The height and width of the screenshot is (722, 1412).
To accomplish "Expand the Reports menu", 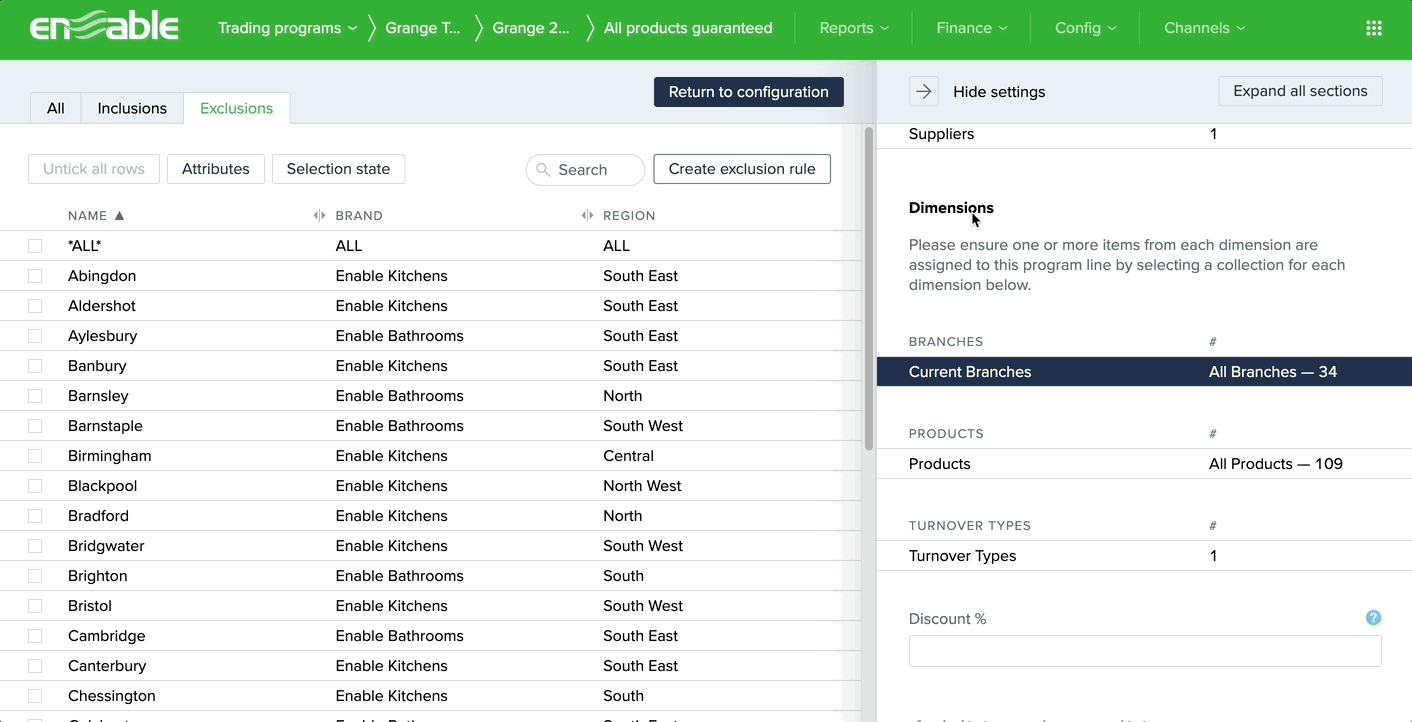I will [x=853, y=28].
